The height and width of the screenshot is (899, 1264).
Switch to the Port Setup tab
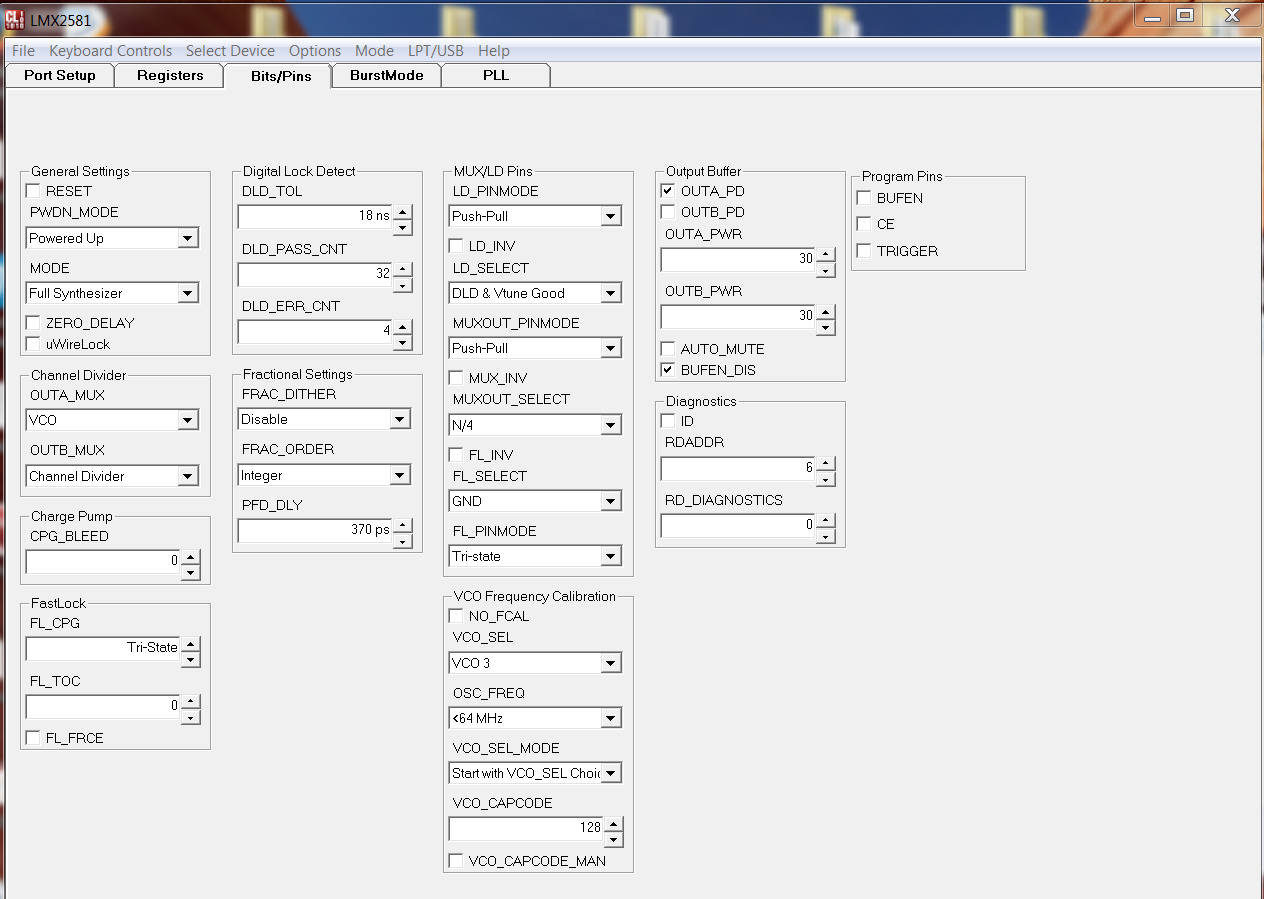click(60, 76)
